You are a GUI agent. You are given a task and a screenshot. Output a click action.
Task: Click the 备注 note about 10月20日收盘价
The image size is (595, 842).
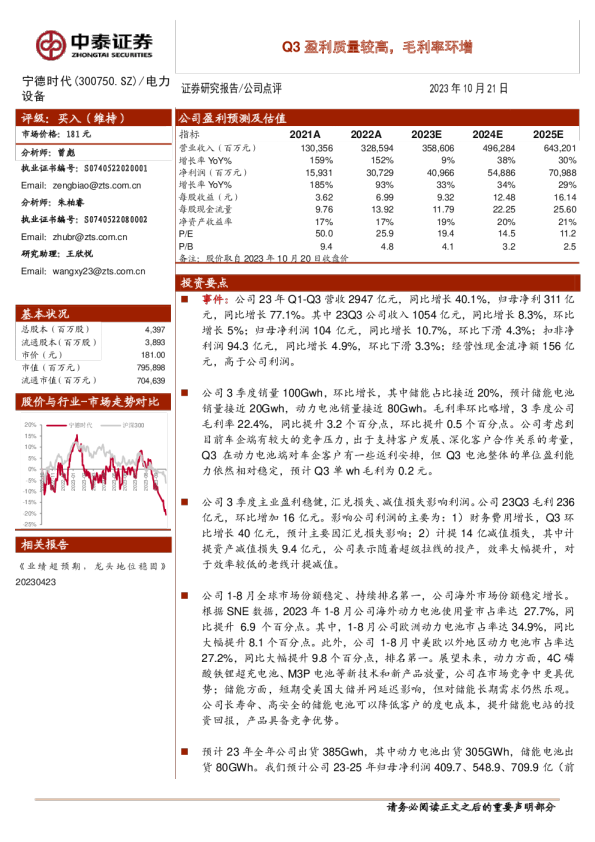264,258
